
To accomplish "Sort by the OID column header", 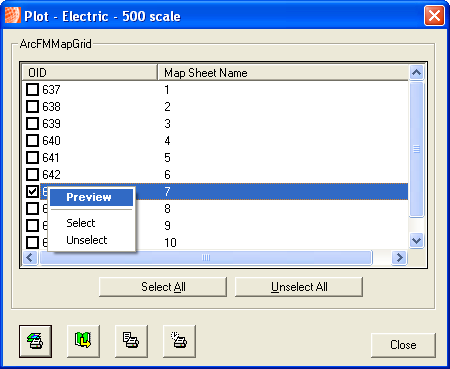I will point(89,72).
